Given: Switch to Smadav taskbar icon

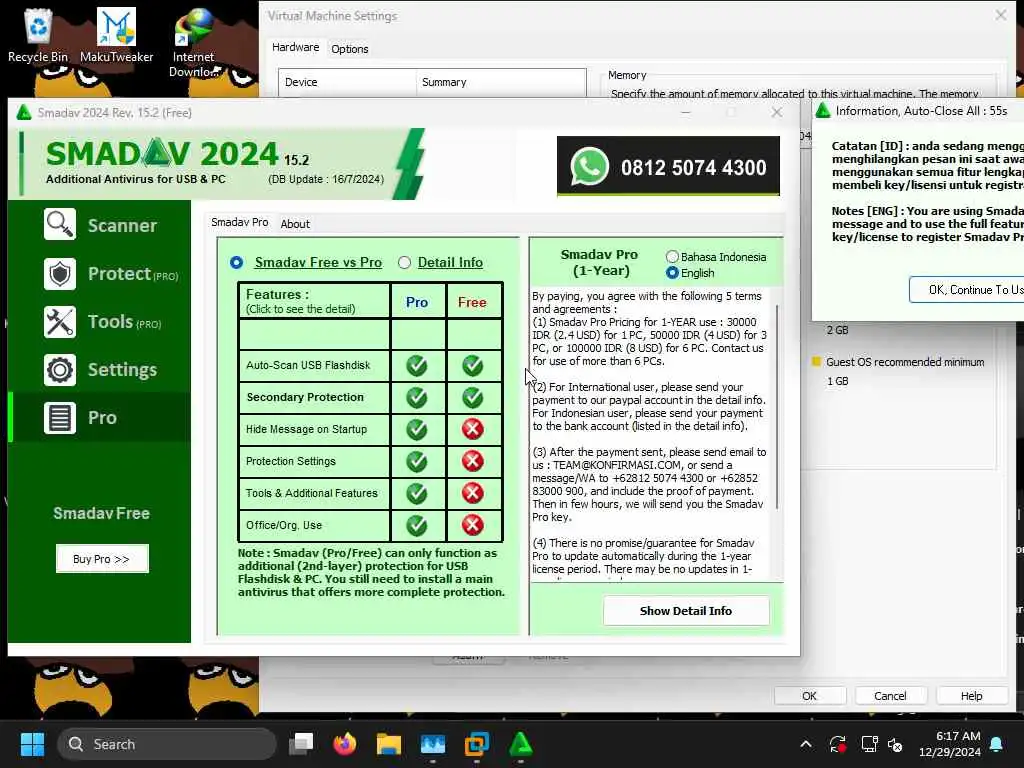Looking at the screenshot, I should pos(520,744).
